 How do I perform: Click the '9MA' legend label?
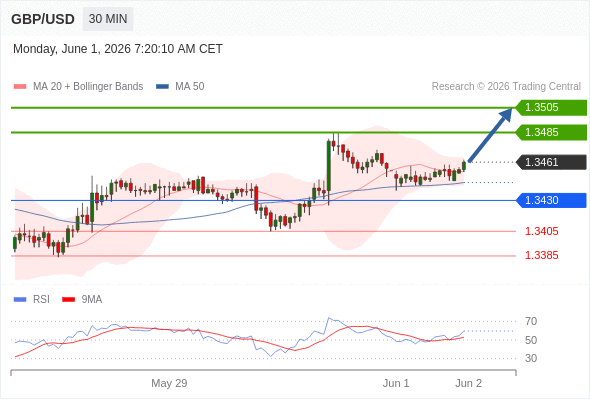(x=92, y=300)
